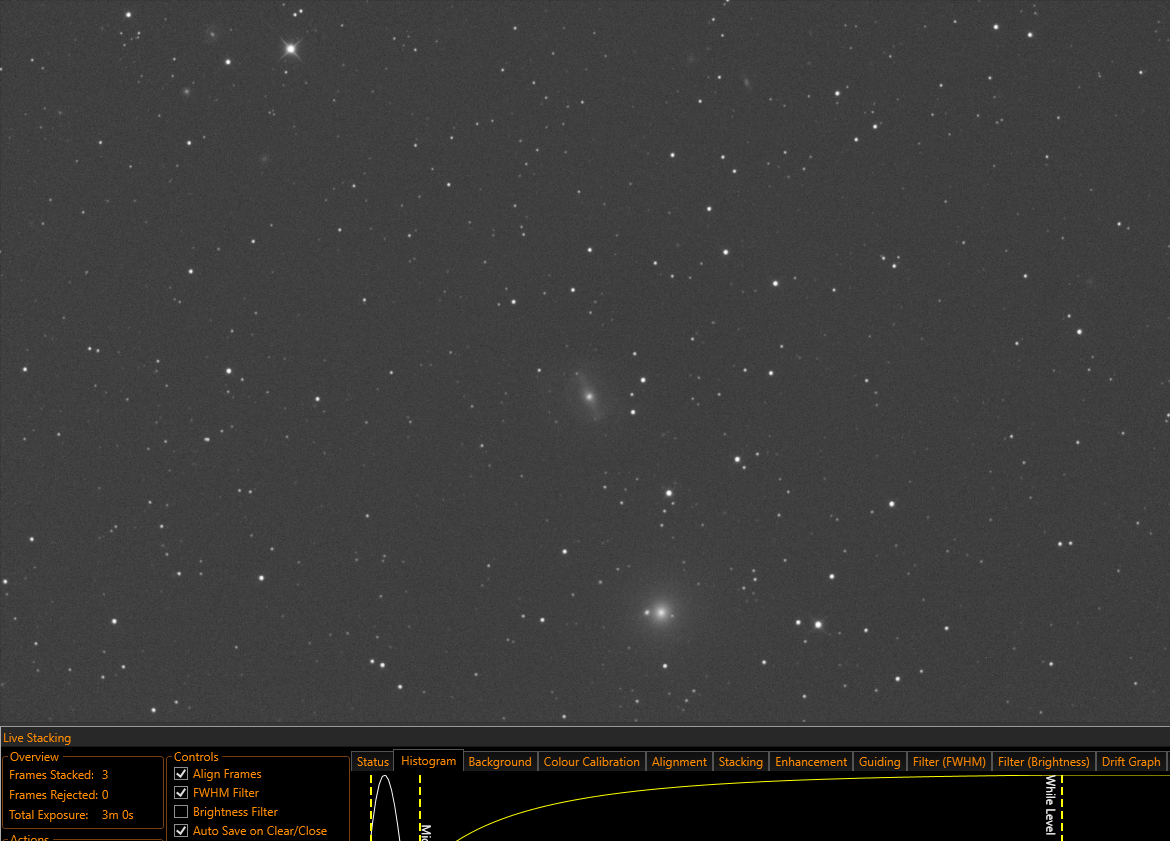Viewport: 1170px width, 841px height.
Task: Open the Drift Graph tab
Action: coord(1131,762)
